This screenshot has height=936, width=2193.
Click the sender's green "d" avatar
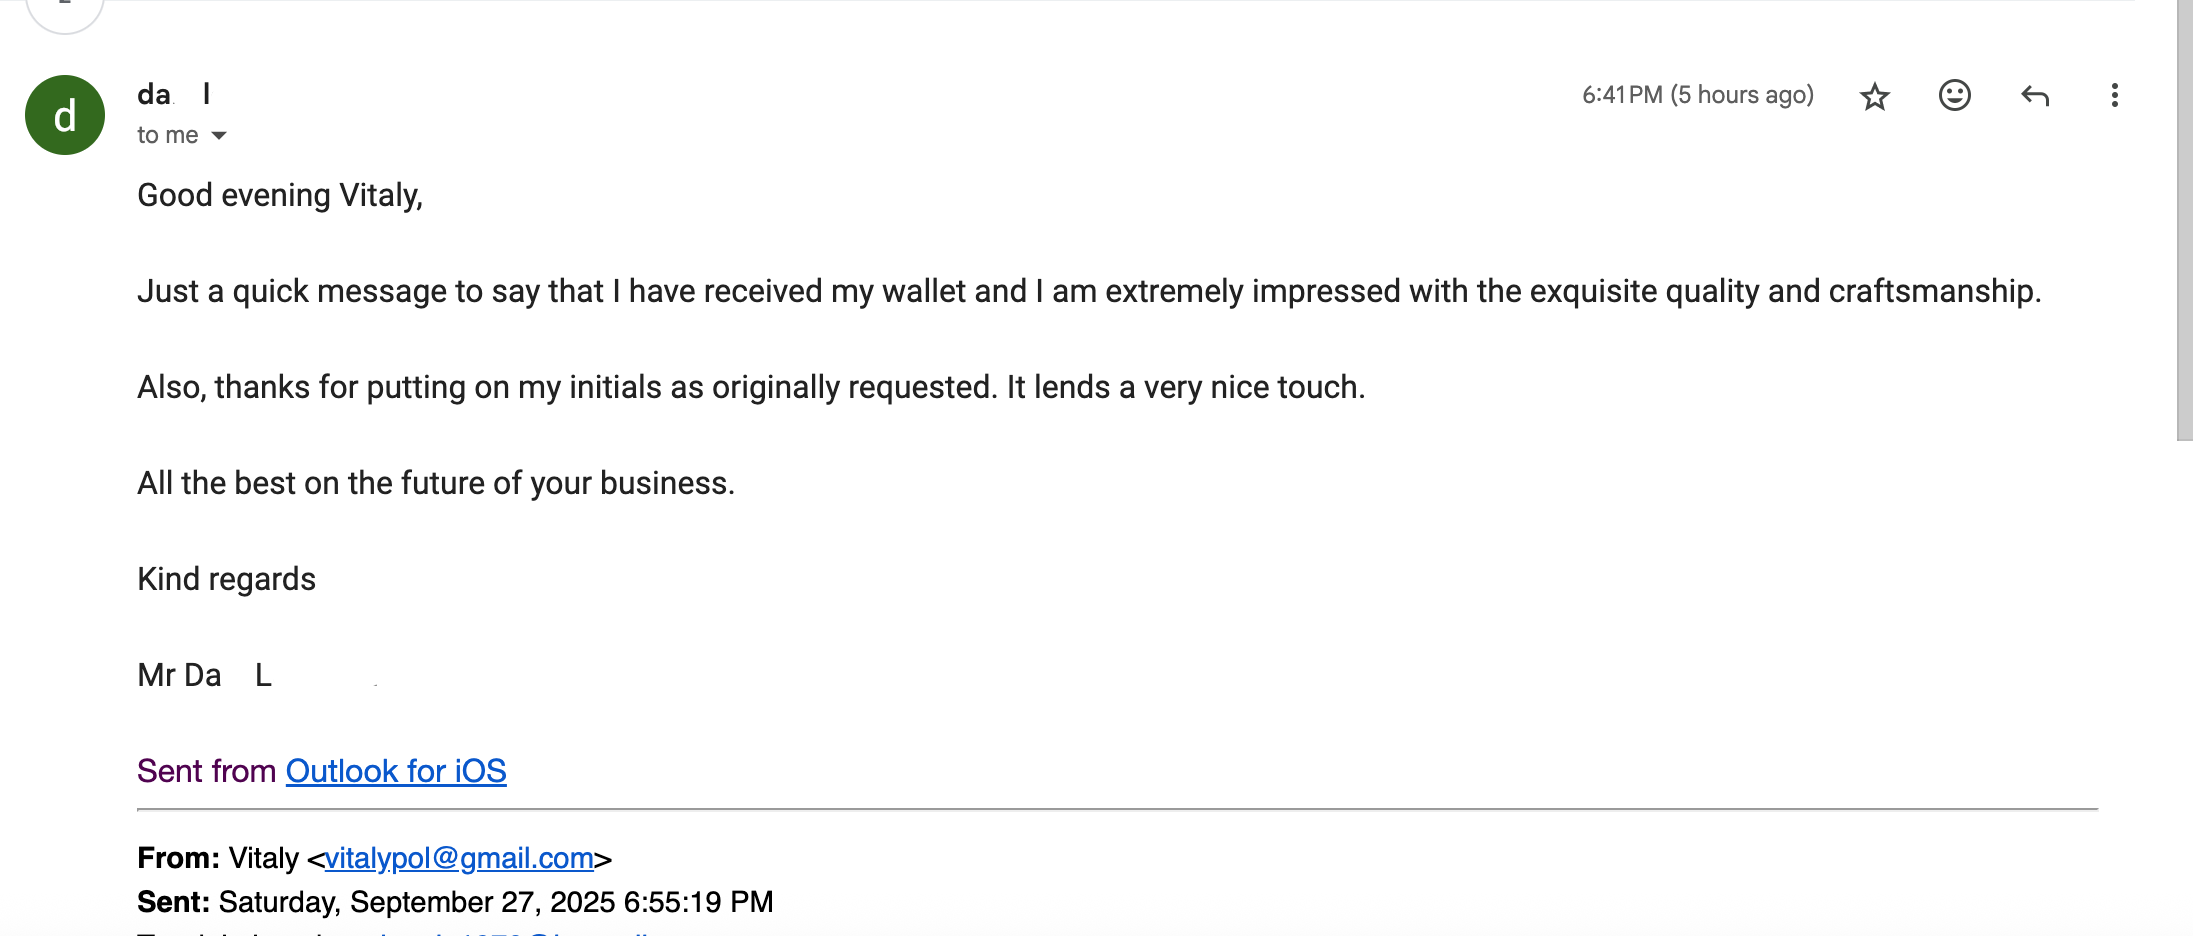tap(65, 115)
